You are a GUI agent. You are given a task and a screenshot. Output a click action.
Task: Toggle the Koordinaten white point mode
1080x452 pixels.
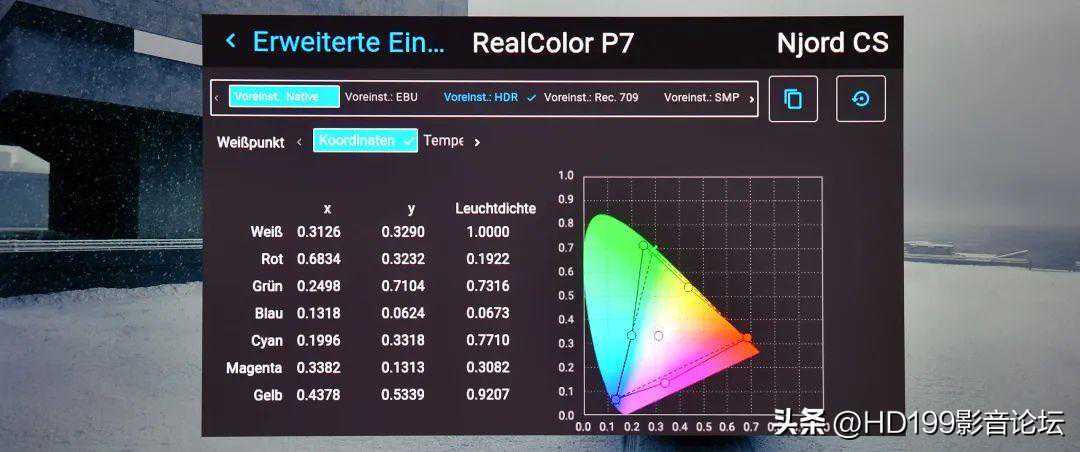click(x=365, y=141)
